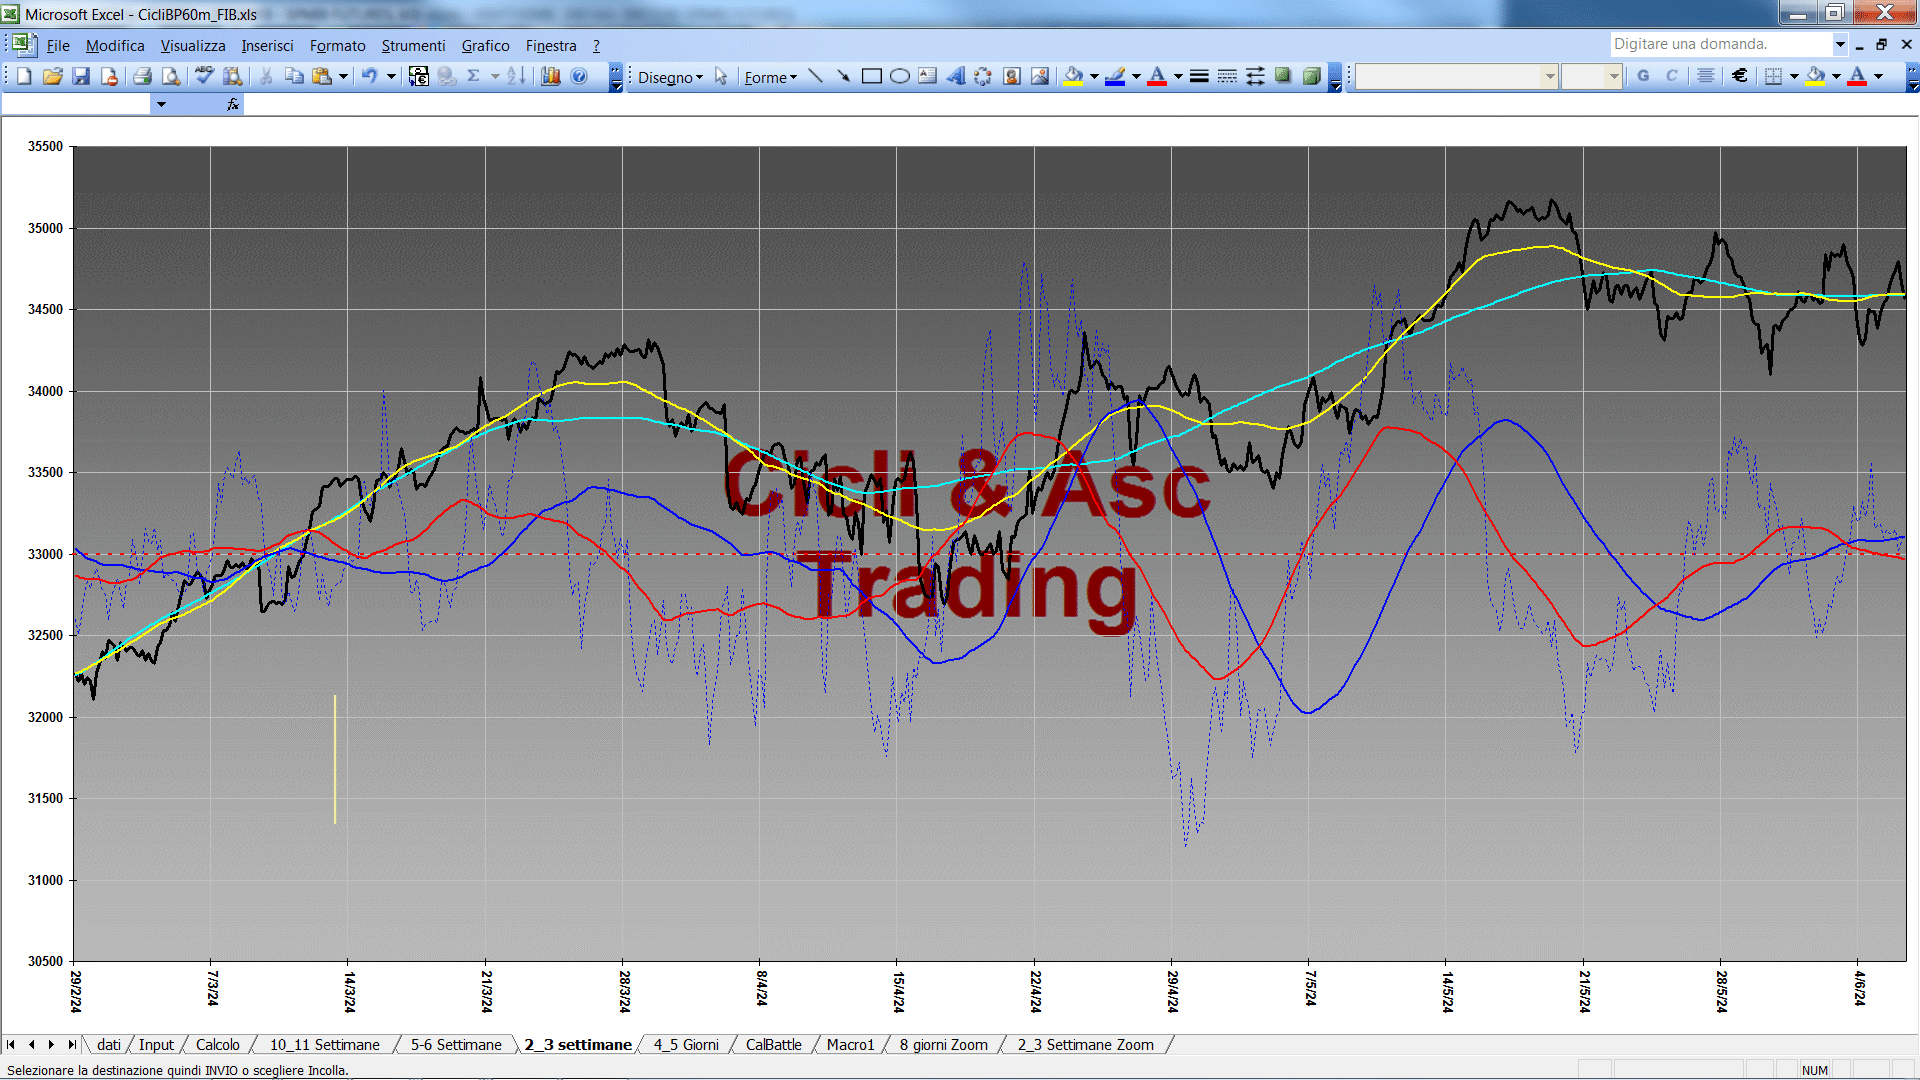Screen dimensions: 1920x1080
Task: Paste from clipboard
Action: point(322,77)
